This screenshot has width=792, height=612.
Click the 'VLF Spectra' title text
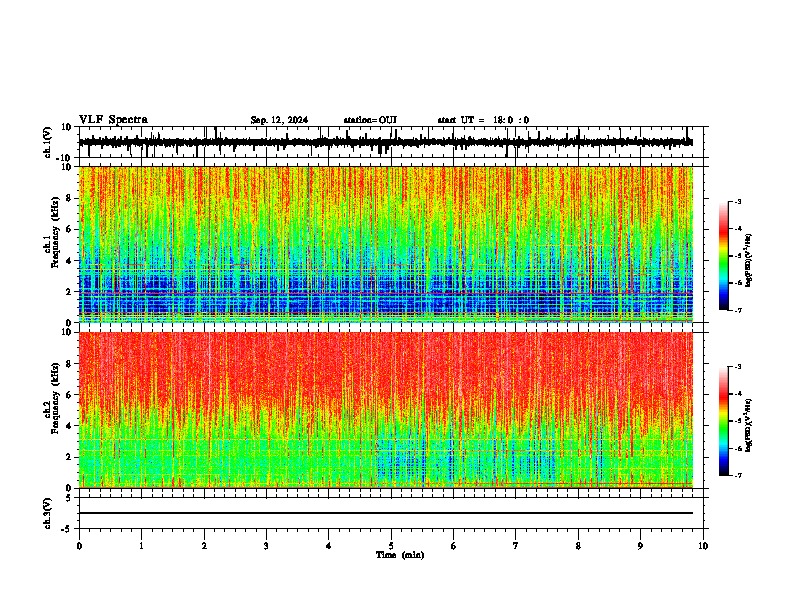(113, 120)
